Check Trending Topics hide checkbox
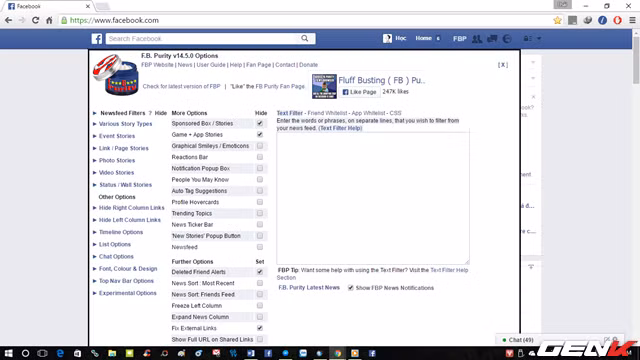The image size is (640, 360). (x=260, y=213)
